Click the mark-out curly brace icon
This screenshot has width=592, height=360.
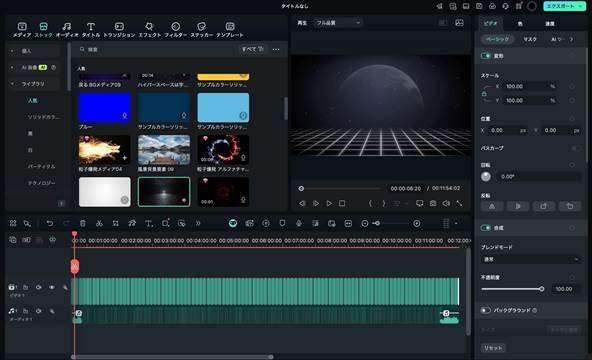[384, 203]
